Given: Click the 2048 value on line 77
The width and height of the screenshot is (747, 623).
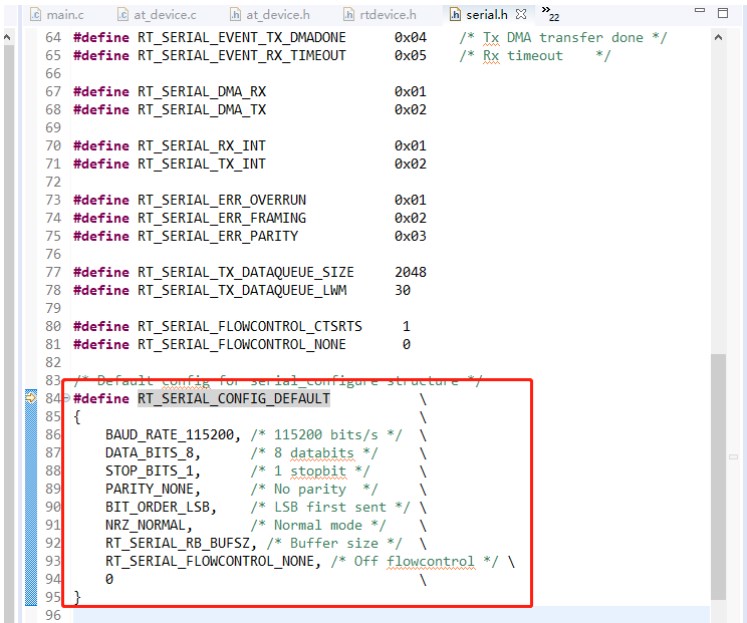Looking at the screenshot, I should pyautogui.click(x=410, y=272).
